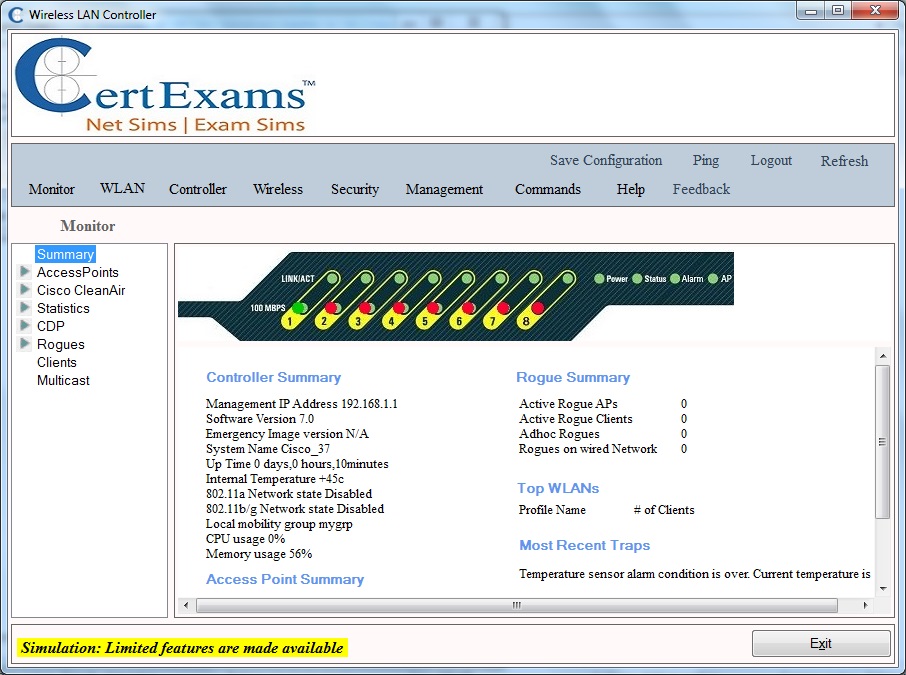Image resolution: width=906 pixels, height=675 pixels.
Task: Click the Save Configuration link
Action: pos(605,160)
